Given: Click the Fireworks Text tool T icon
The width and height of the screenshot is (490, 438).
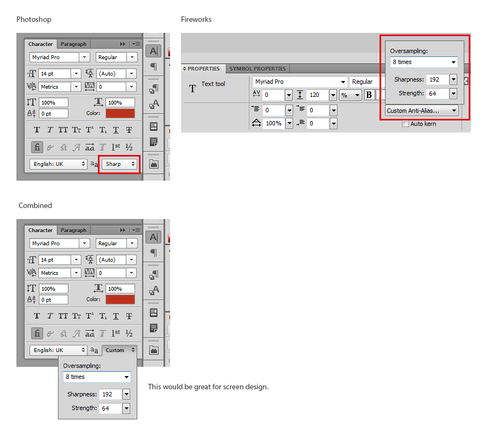Looking at the screenshot, I should [192, 89].
